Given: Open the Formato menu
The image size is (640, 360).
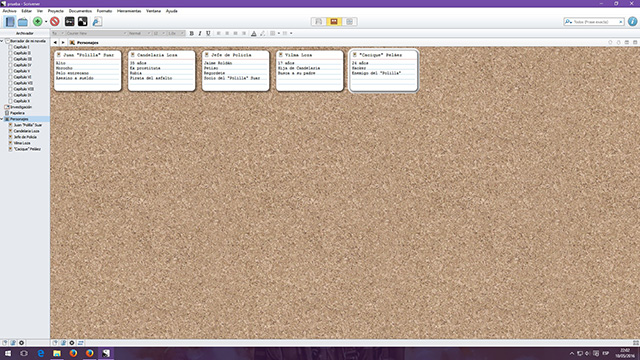Looking at the screenshot, I should coord(104,11).
